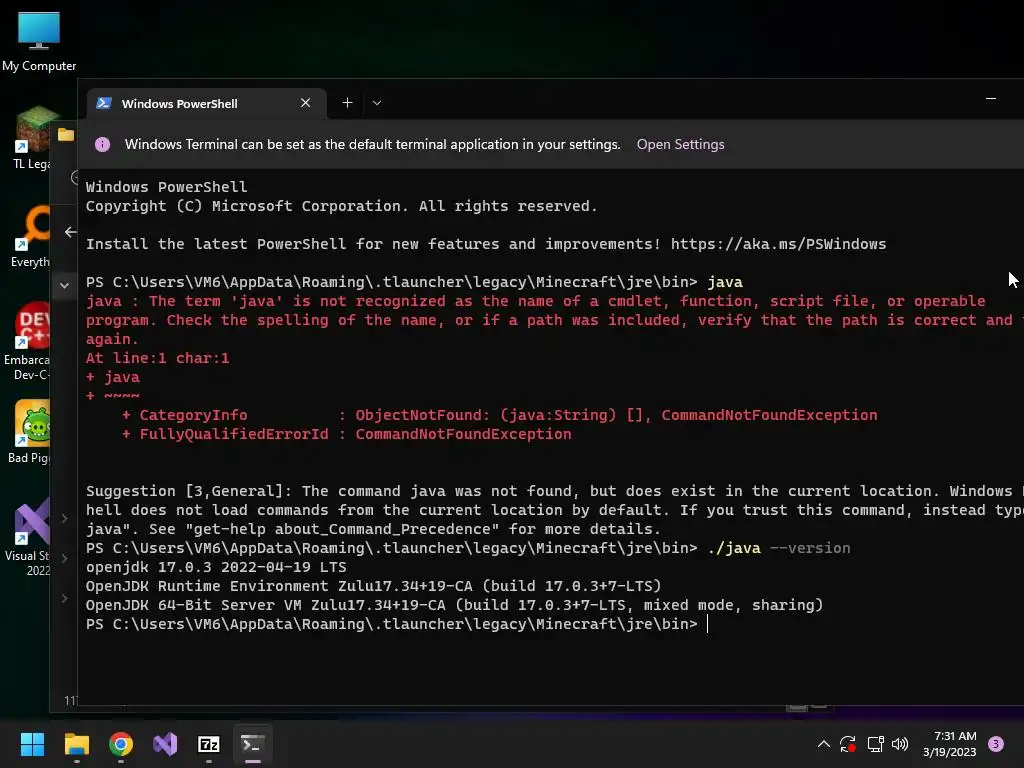The height and width of the screenshot is (768, 1024).
Task: Open Visual Studio from the taskbar
Action: coord(165,744)
